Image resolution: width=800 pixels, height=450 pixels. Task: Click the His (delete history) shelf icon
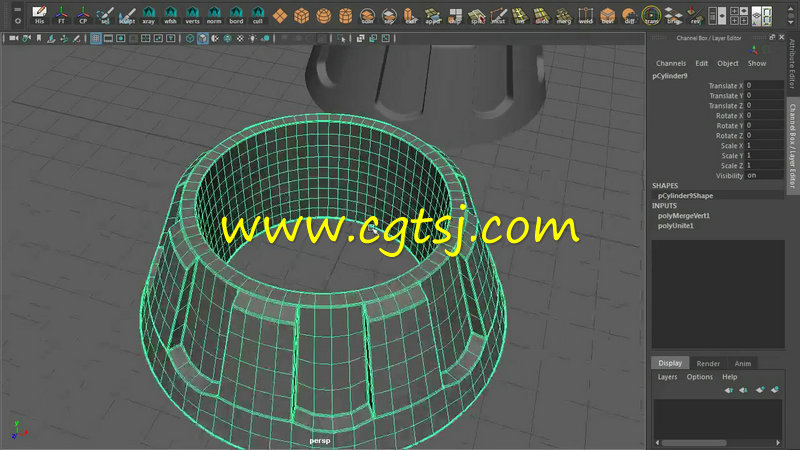pyautogui.click(x=39, y=15)
